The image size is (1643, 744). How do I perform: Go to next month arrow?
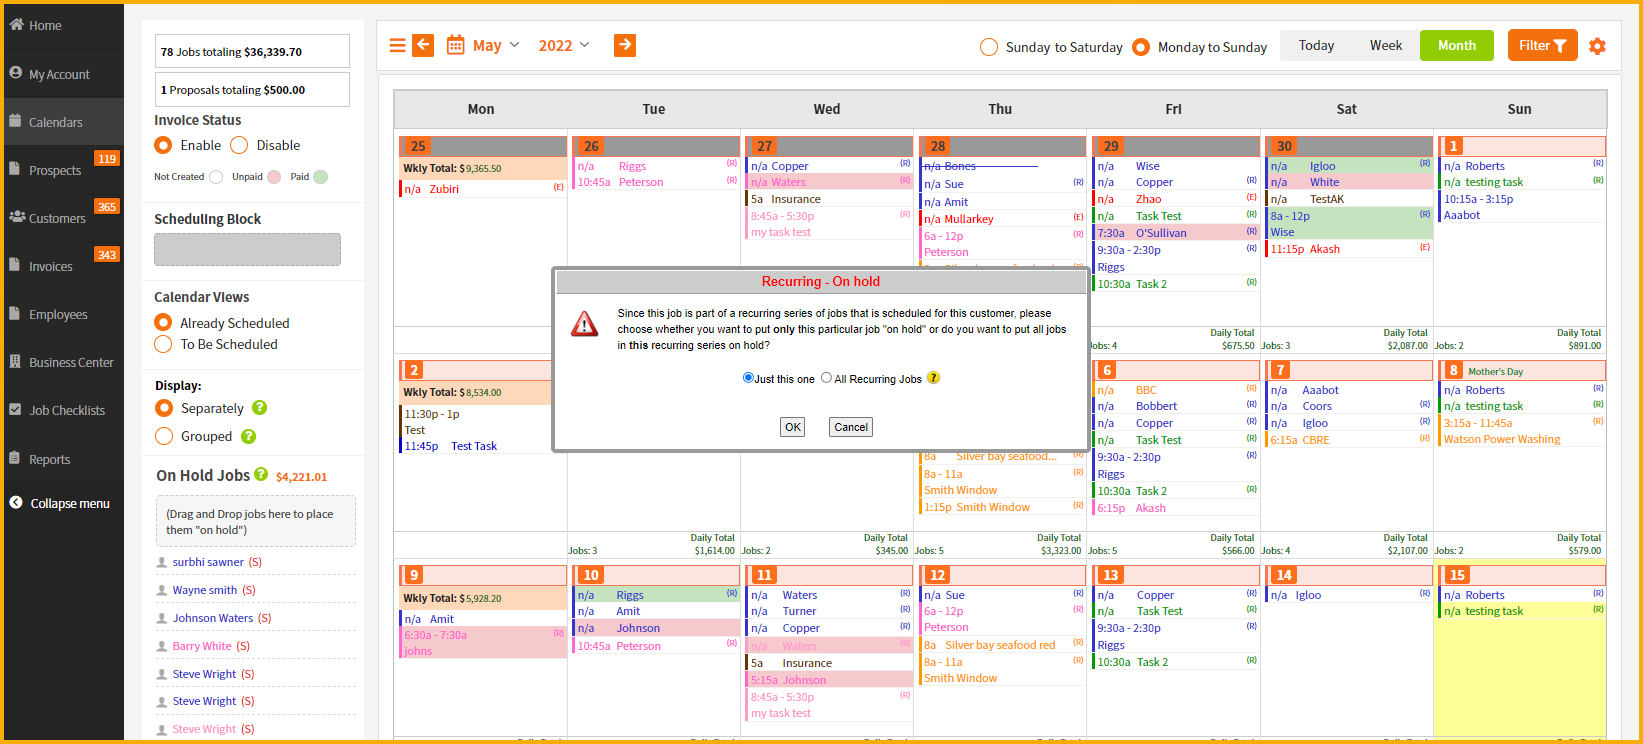pyautogui.click(x=625, y=45)
